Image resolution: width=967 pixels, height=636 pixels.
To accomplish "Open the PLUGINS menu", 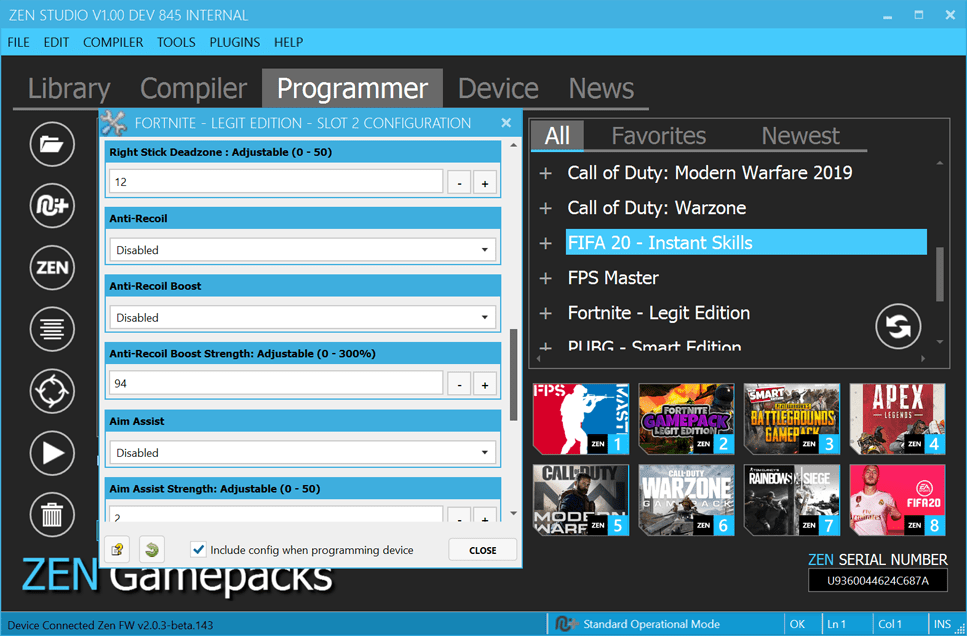I will pyautogui.click(x=235, y=43).
